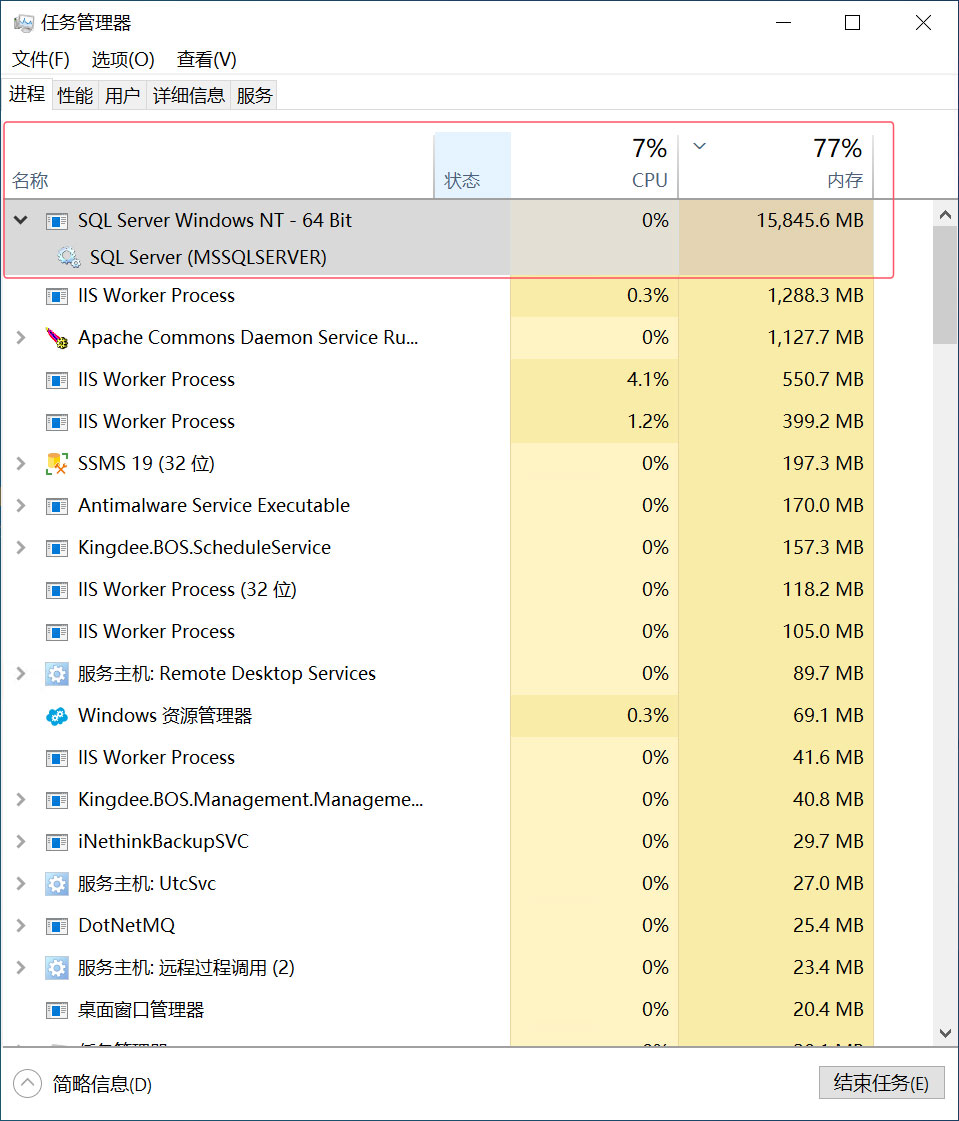This screenshot has height=1121, width=959.
Task: Click the 服务主机: 远程过程调用 gear icon
Action: coord(56,968)
